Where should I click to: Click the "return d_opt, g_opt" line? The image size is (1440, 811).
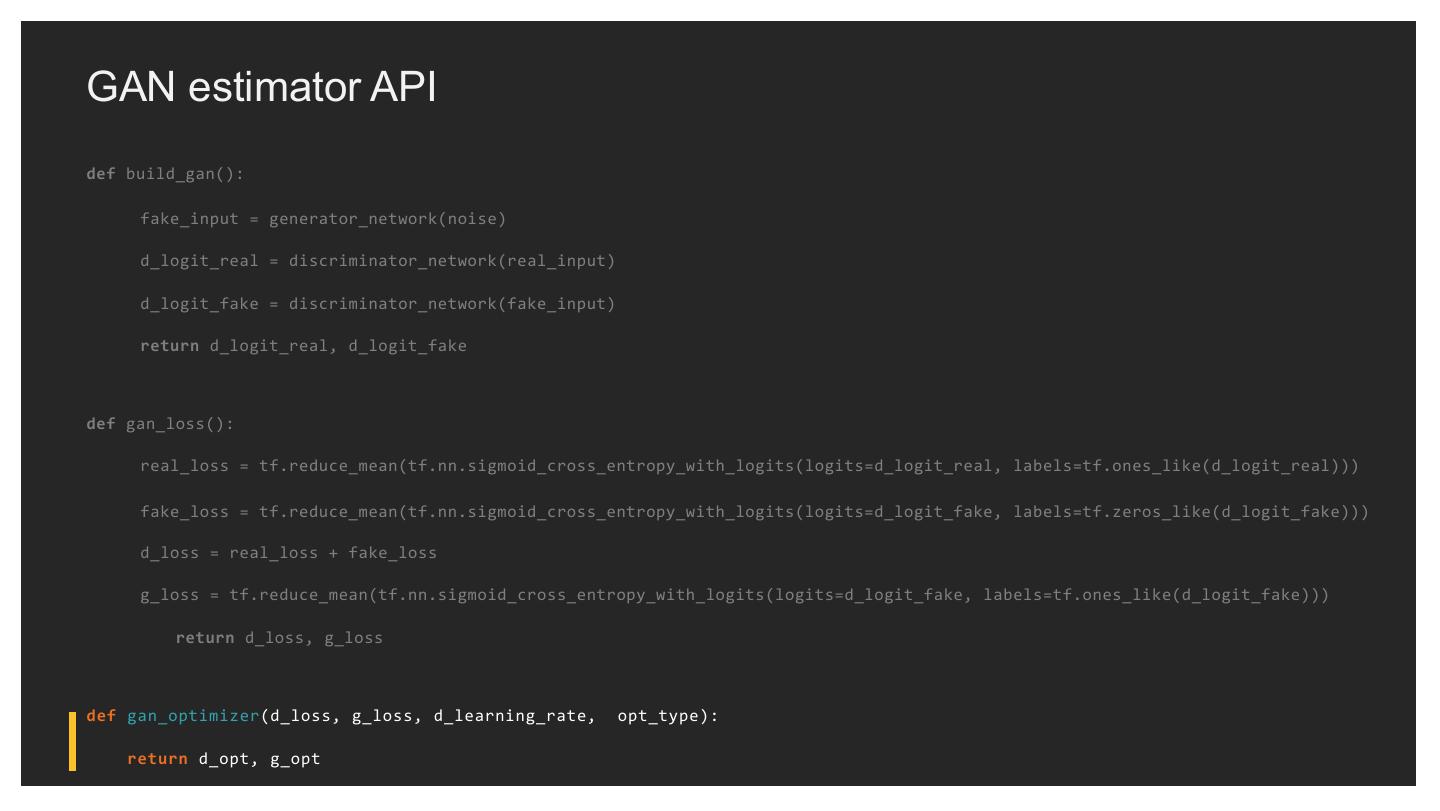click(224, 758)
